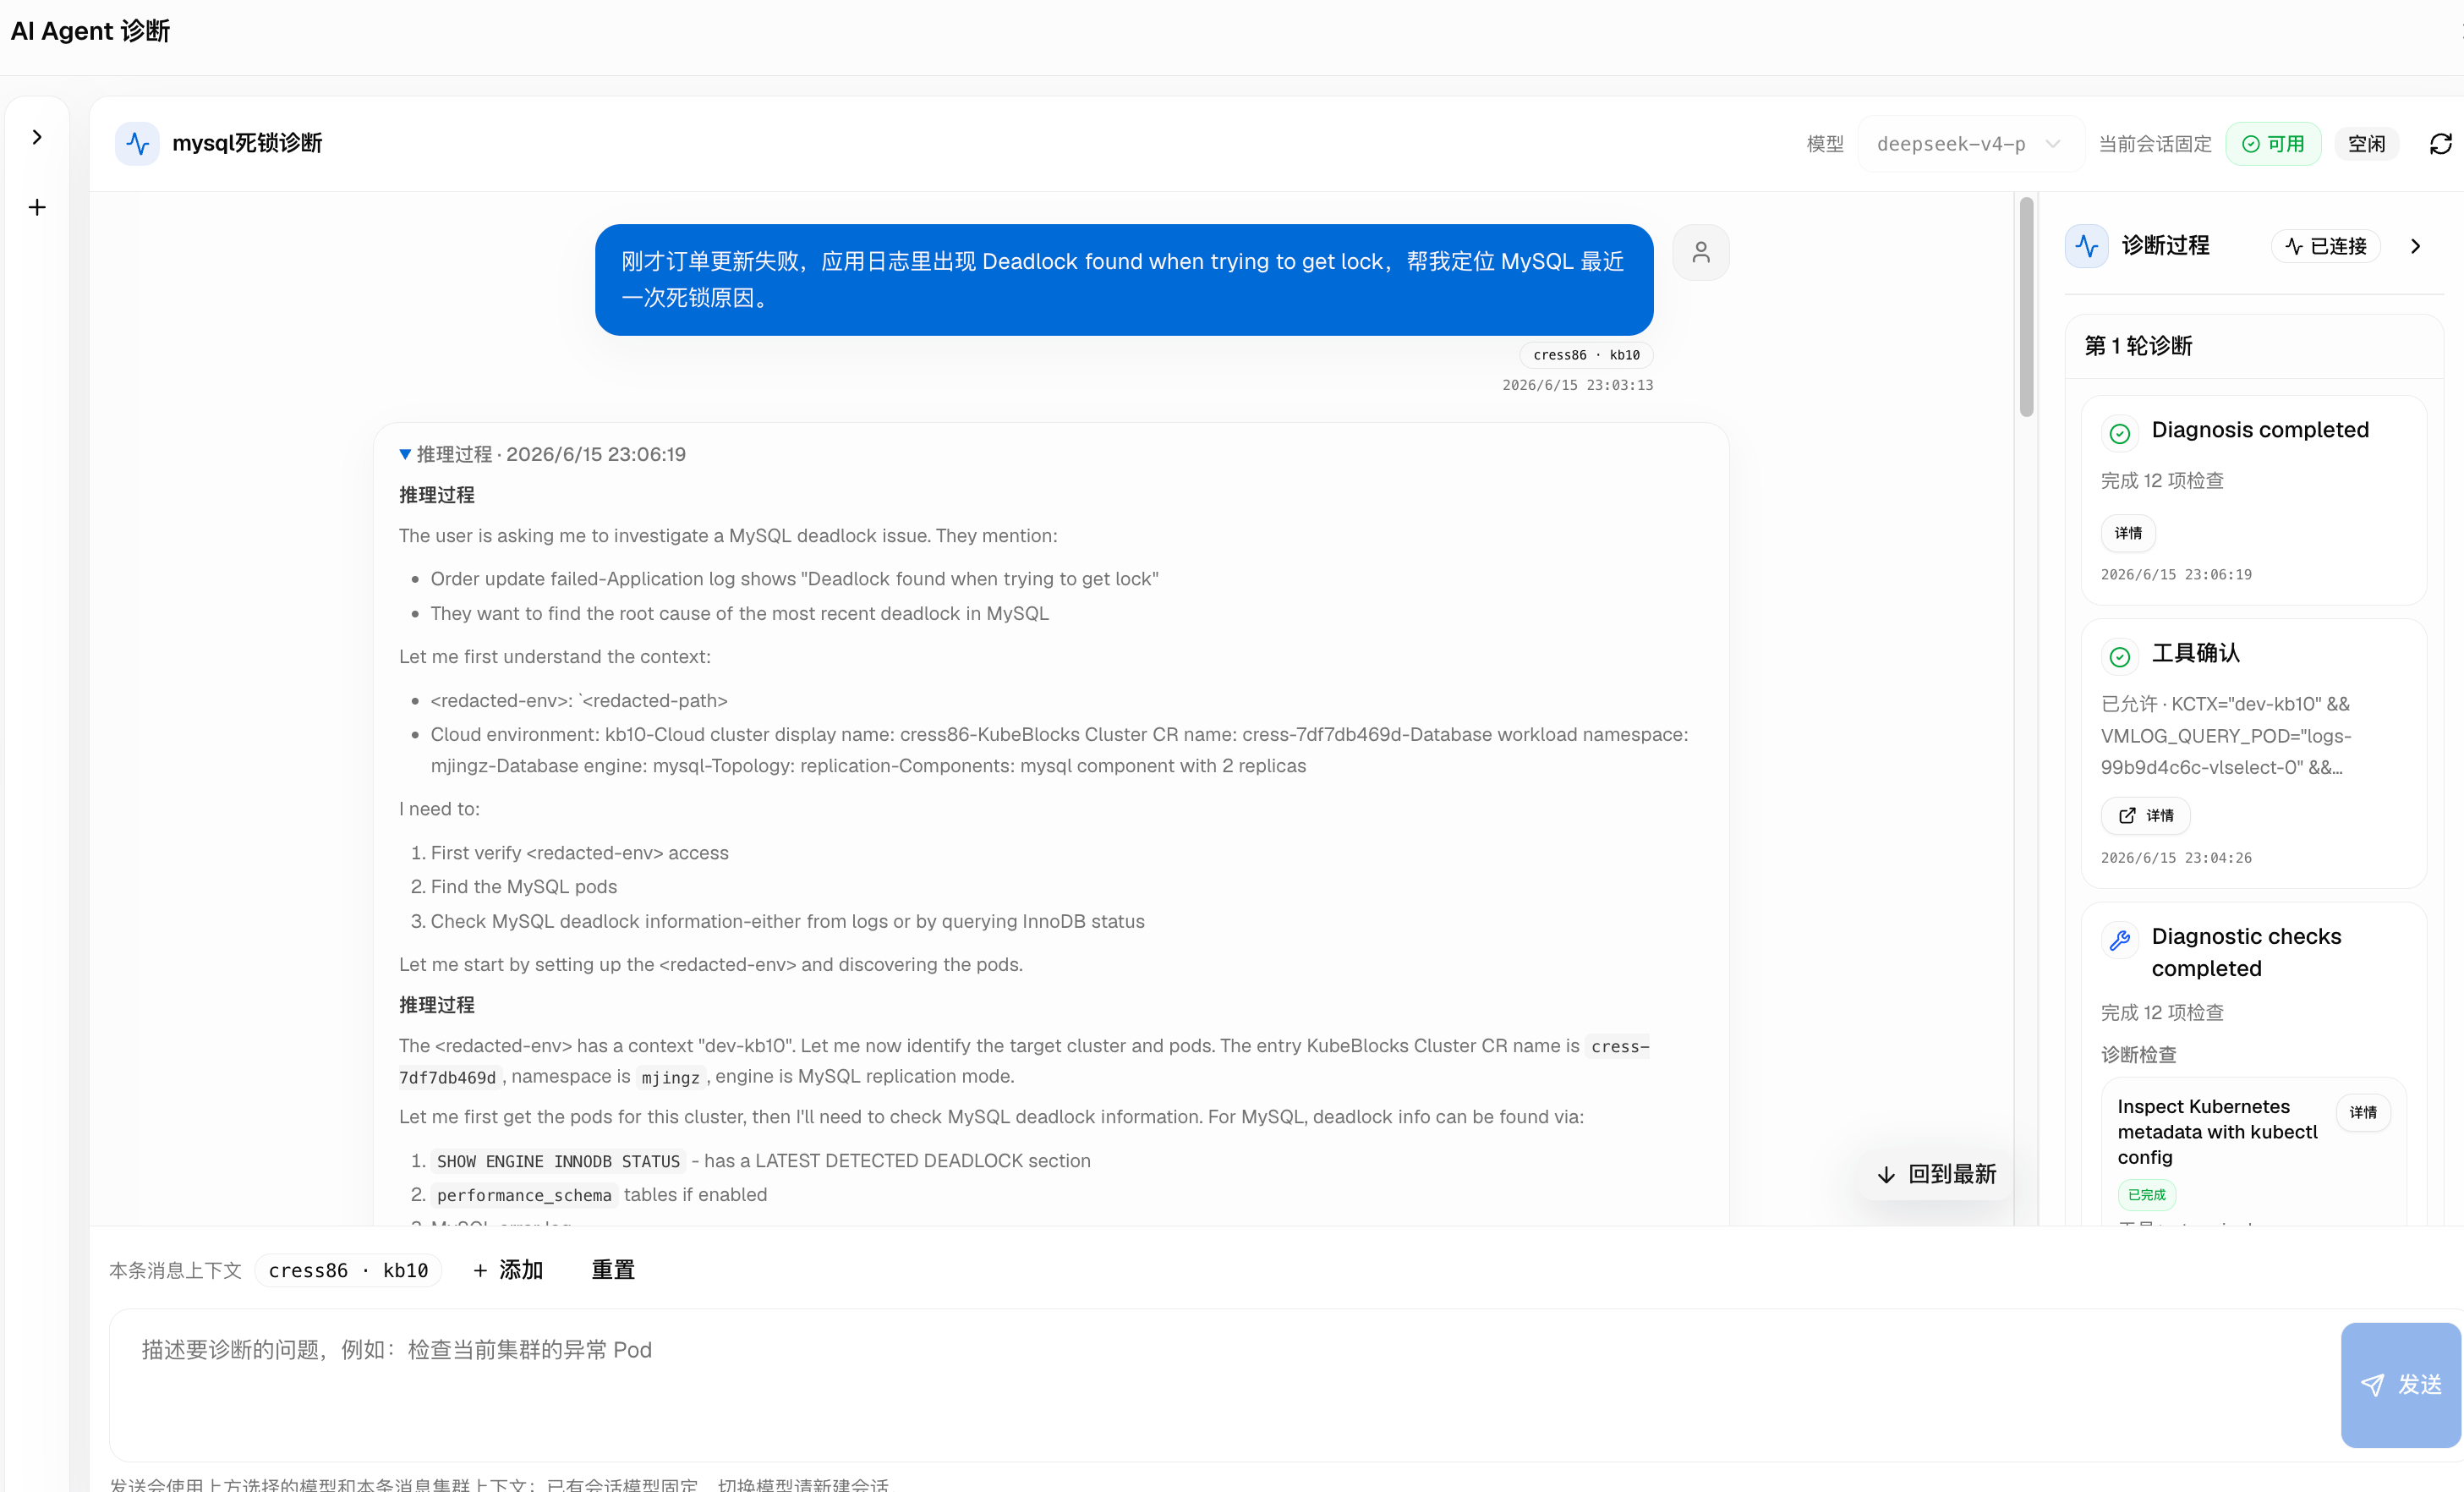Open the deepseek-v4-p model dropdown

point(1969,144)
